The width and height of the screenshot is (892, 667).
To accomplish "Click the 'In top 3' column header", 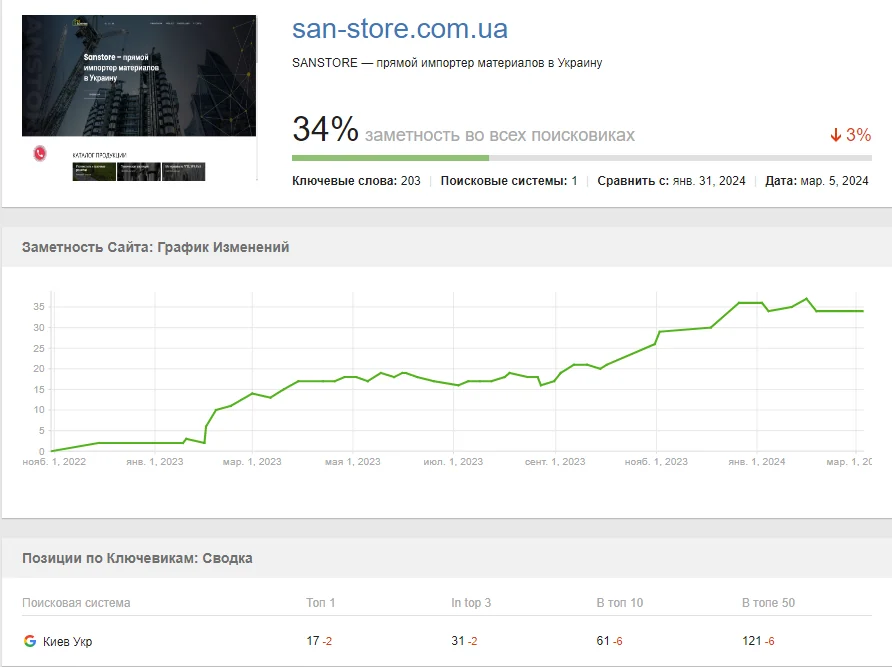I will (x=471, y=603).
